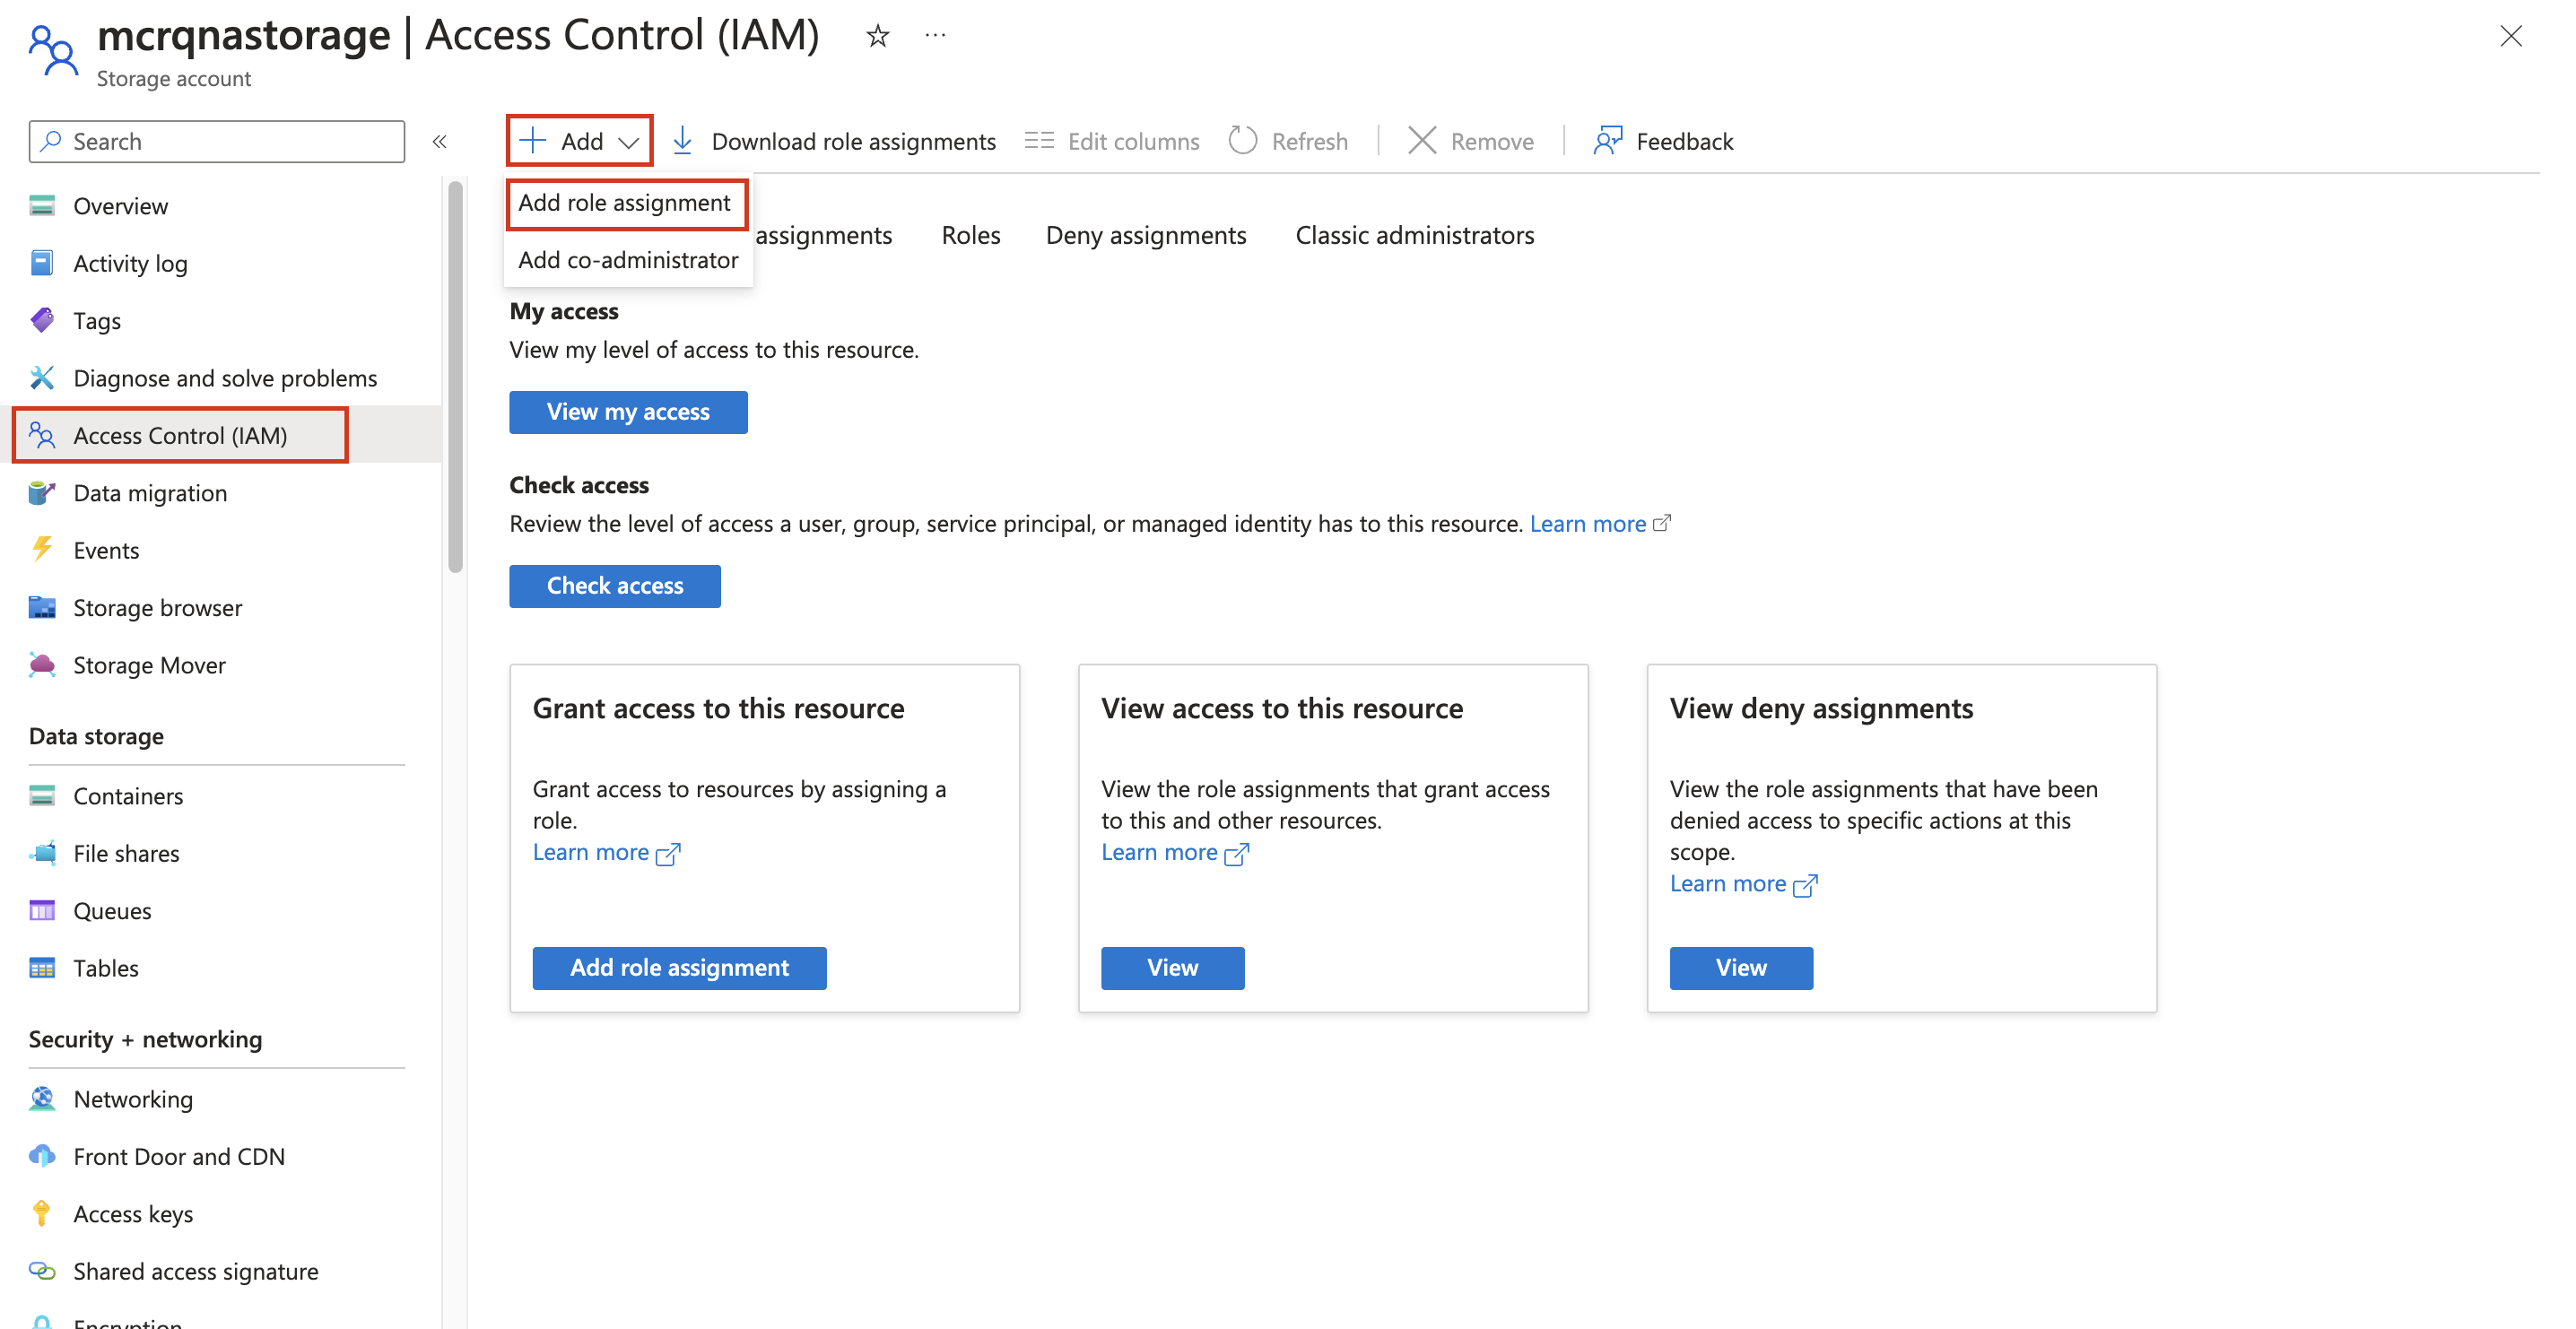Click Download role assignments text
The height and width of the screenshot is (1329, 2576).
pos(854,142)
